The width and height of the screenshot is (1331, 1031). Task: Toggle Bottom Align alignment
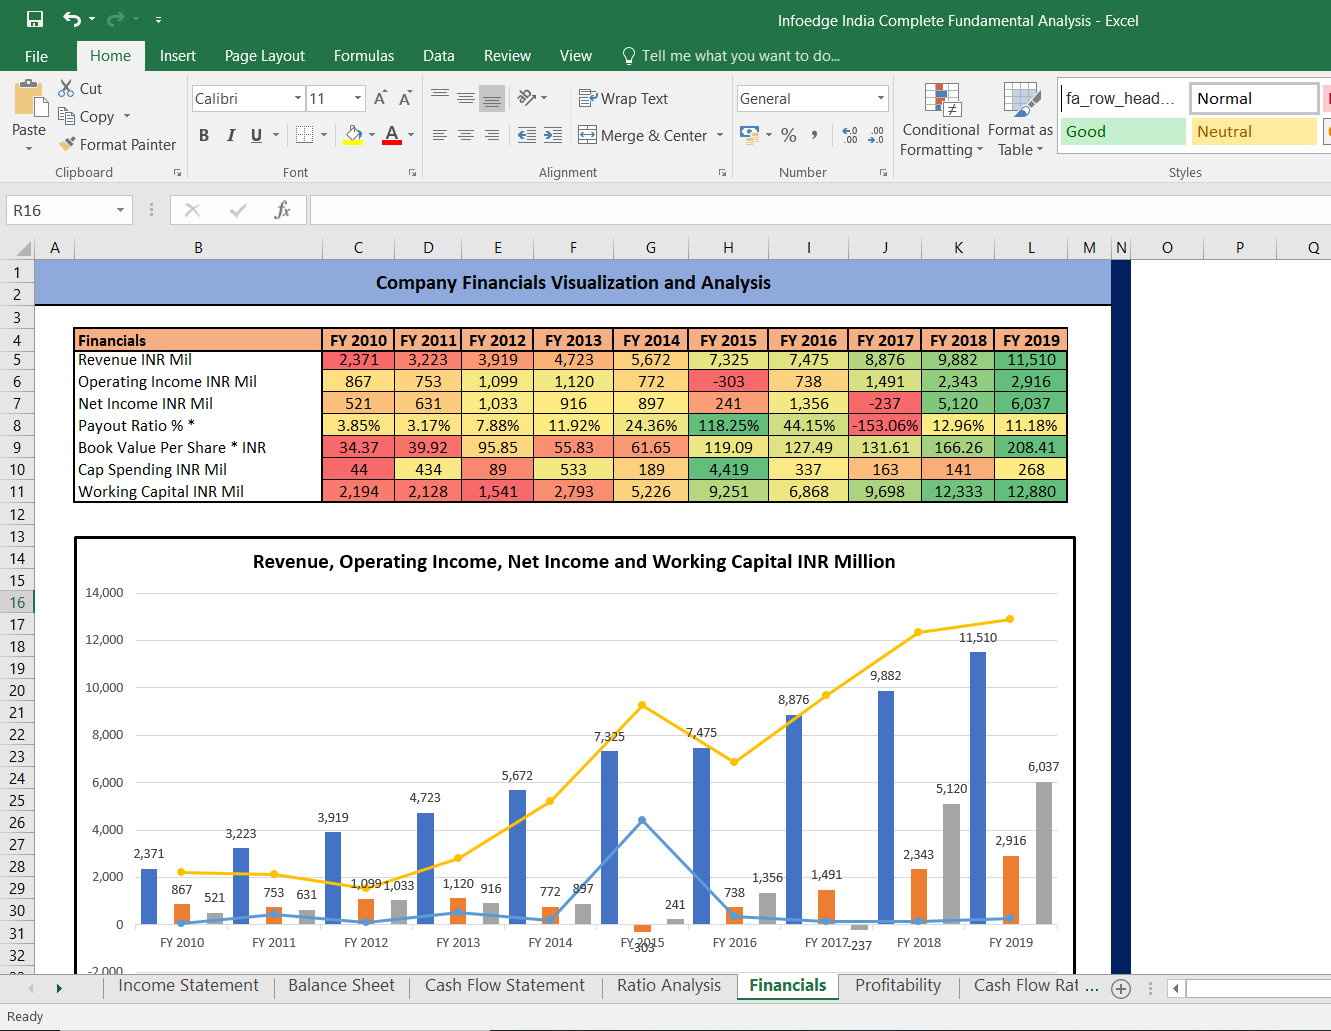491,97
